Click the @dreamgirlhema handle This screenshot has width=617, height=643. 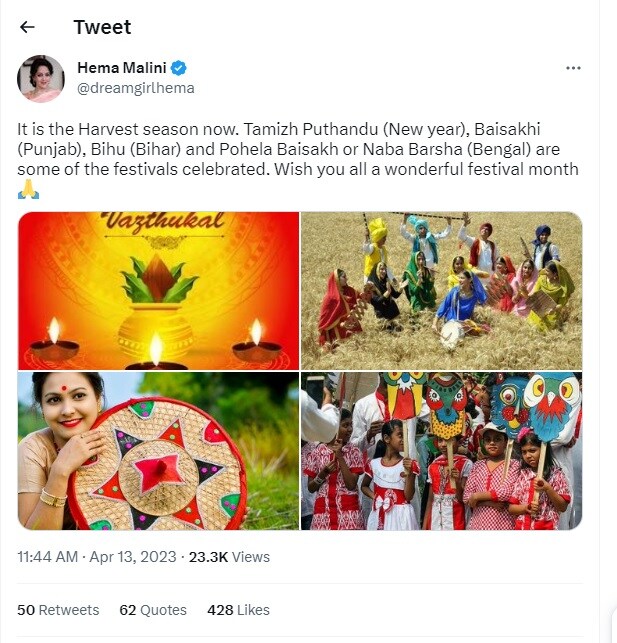pos(135,88)
